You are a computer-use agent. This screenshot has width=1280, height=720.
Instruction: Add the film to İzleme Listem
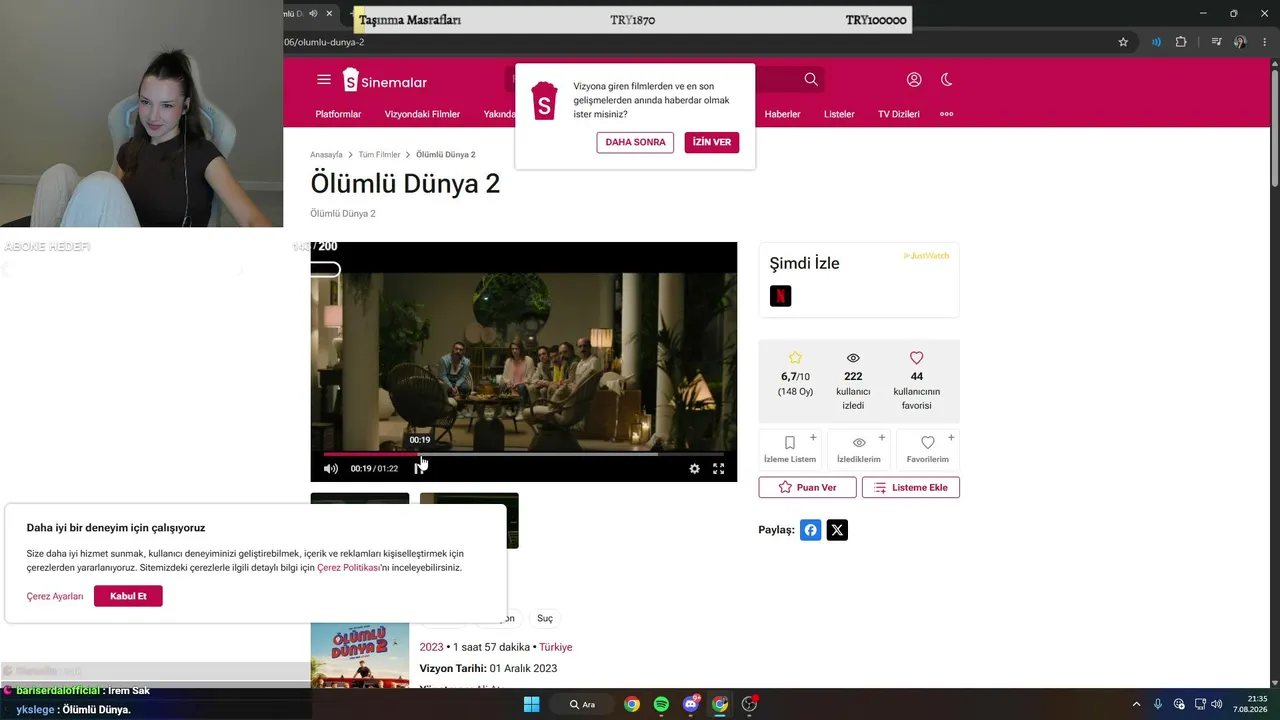(790, 449)
